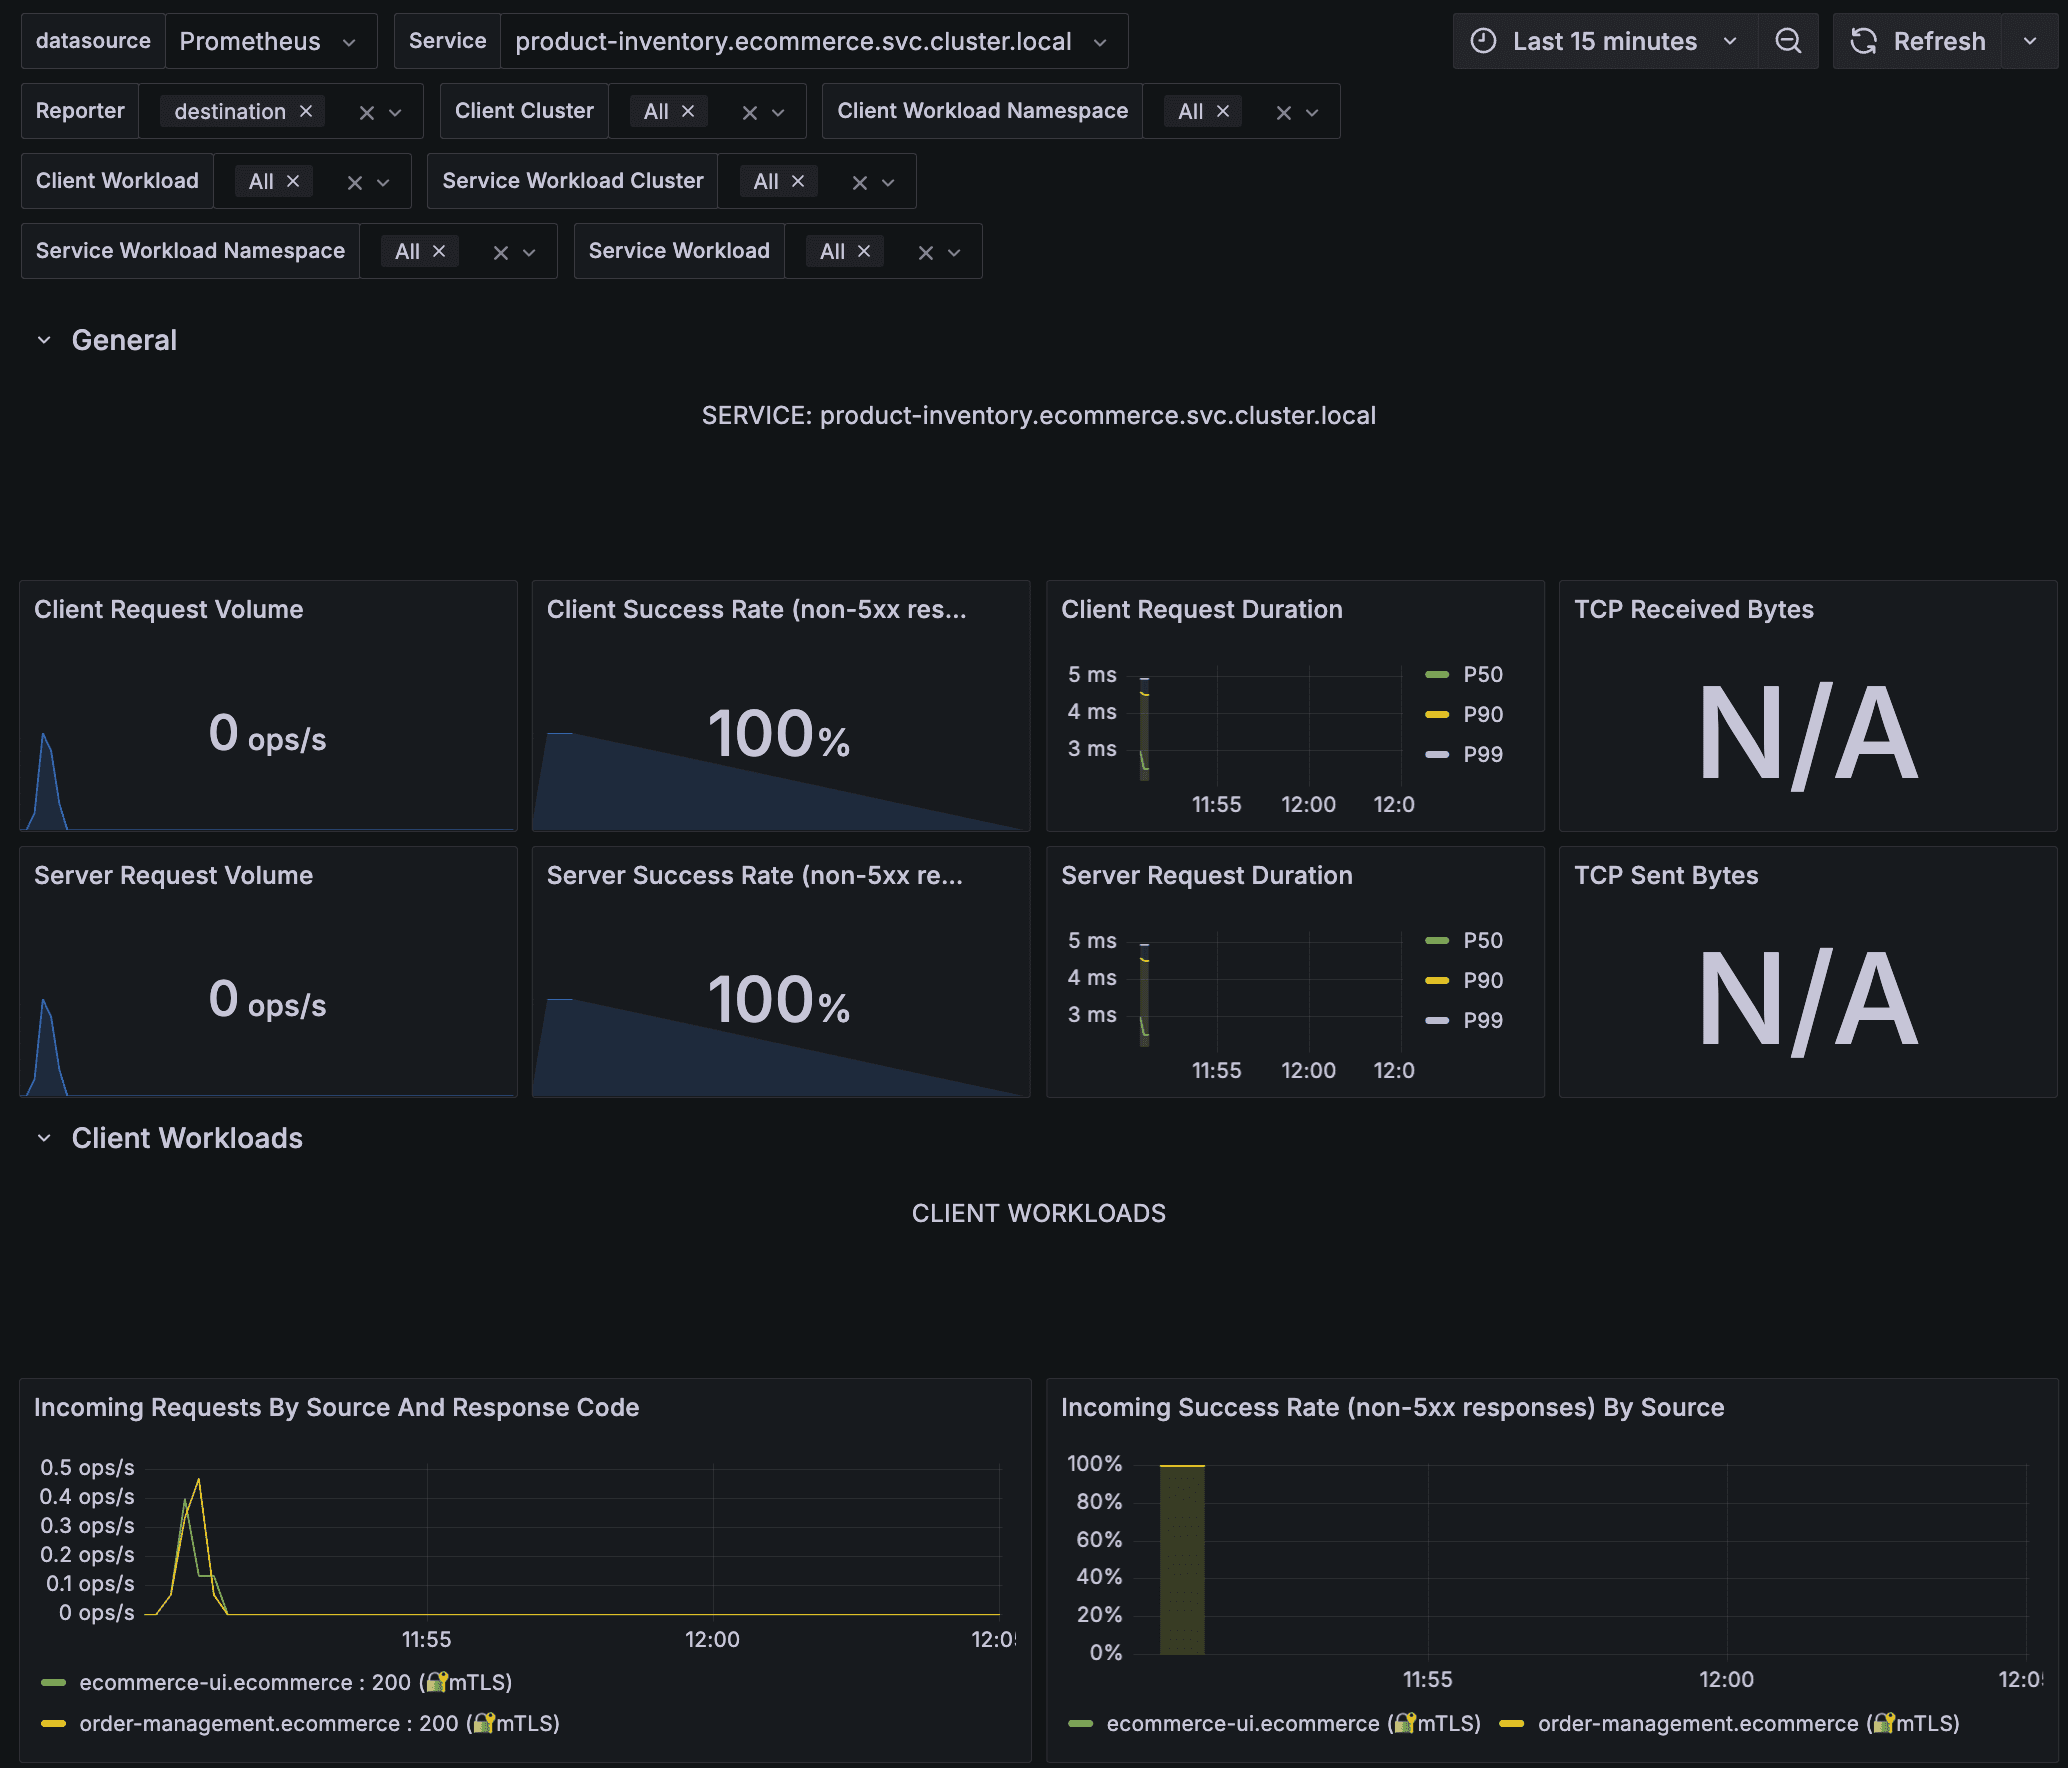Clear the Client Workload Namespace filter
Image resolution: width=2068 pixels, height=1768 pixels.
(x=1284, y=112)
